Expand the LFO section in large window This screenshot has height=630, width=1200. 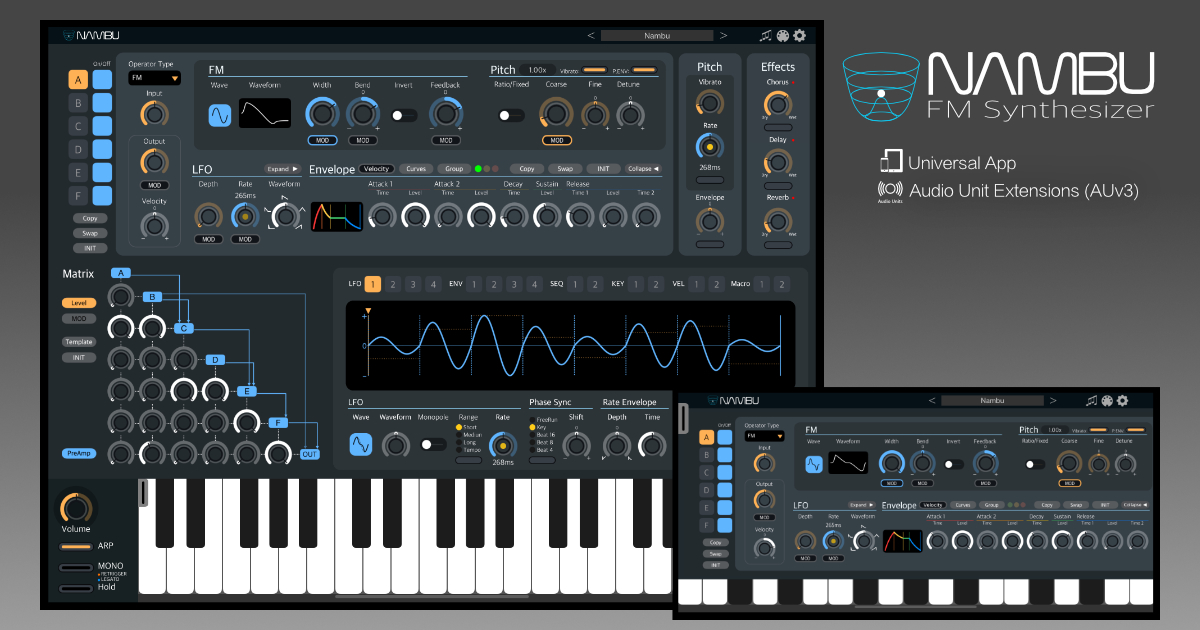(283, 169)
